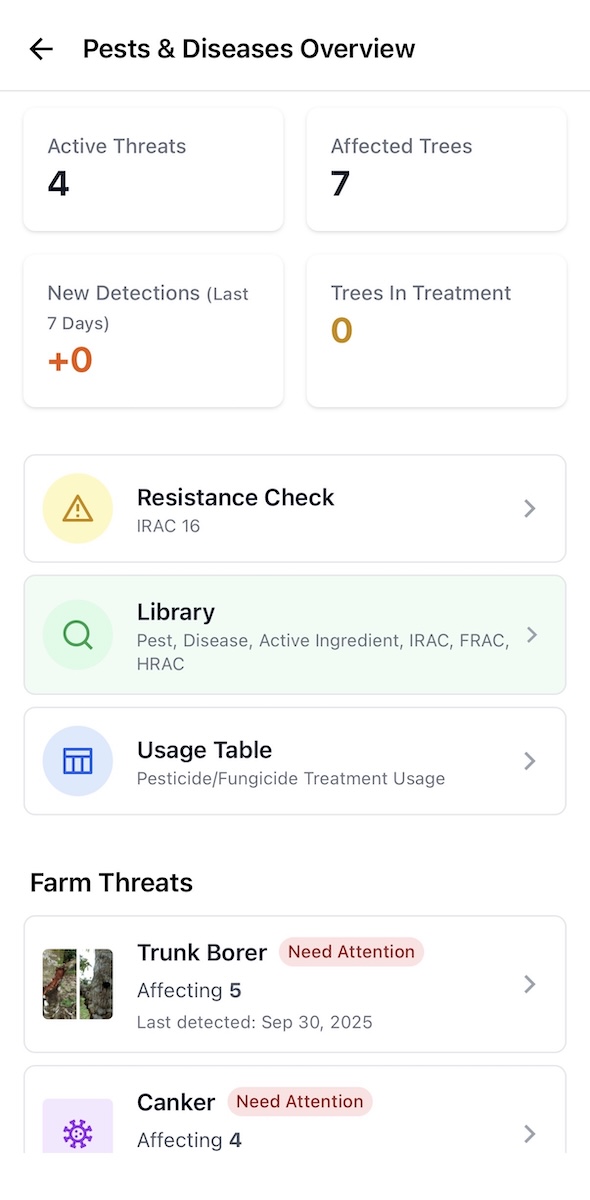590x1200 pixels.
Task: Click the green magnifying glass Library icon
Action: pos(78,635)
